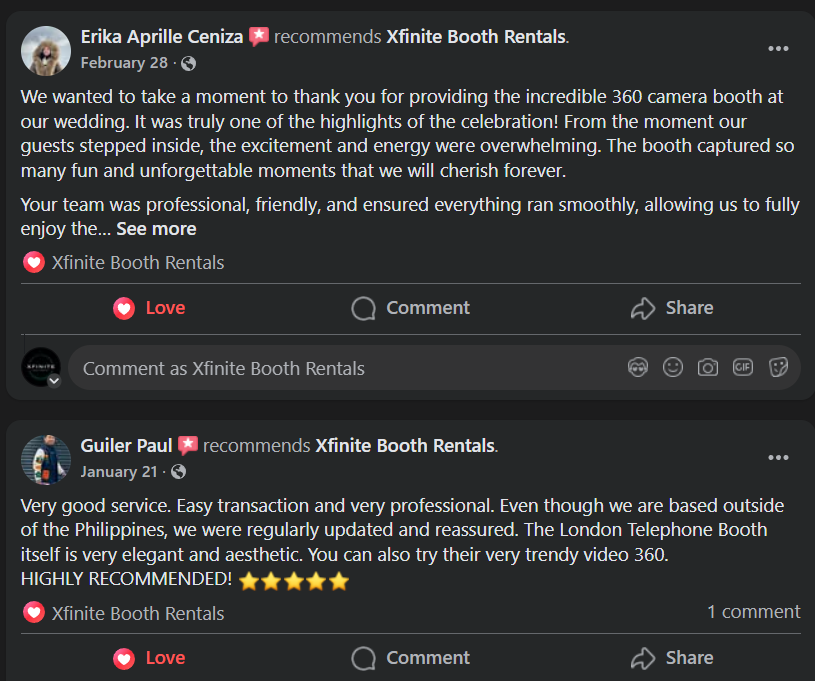Open the GIF picker in comment box
Screen dimensions: 815x681
tap(743, 368)
